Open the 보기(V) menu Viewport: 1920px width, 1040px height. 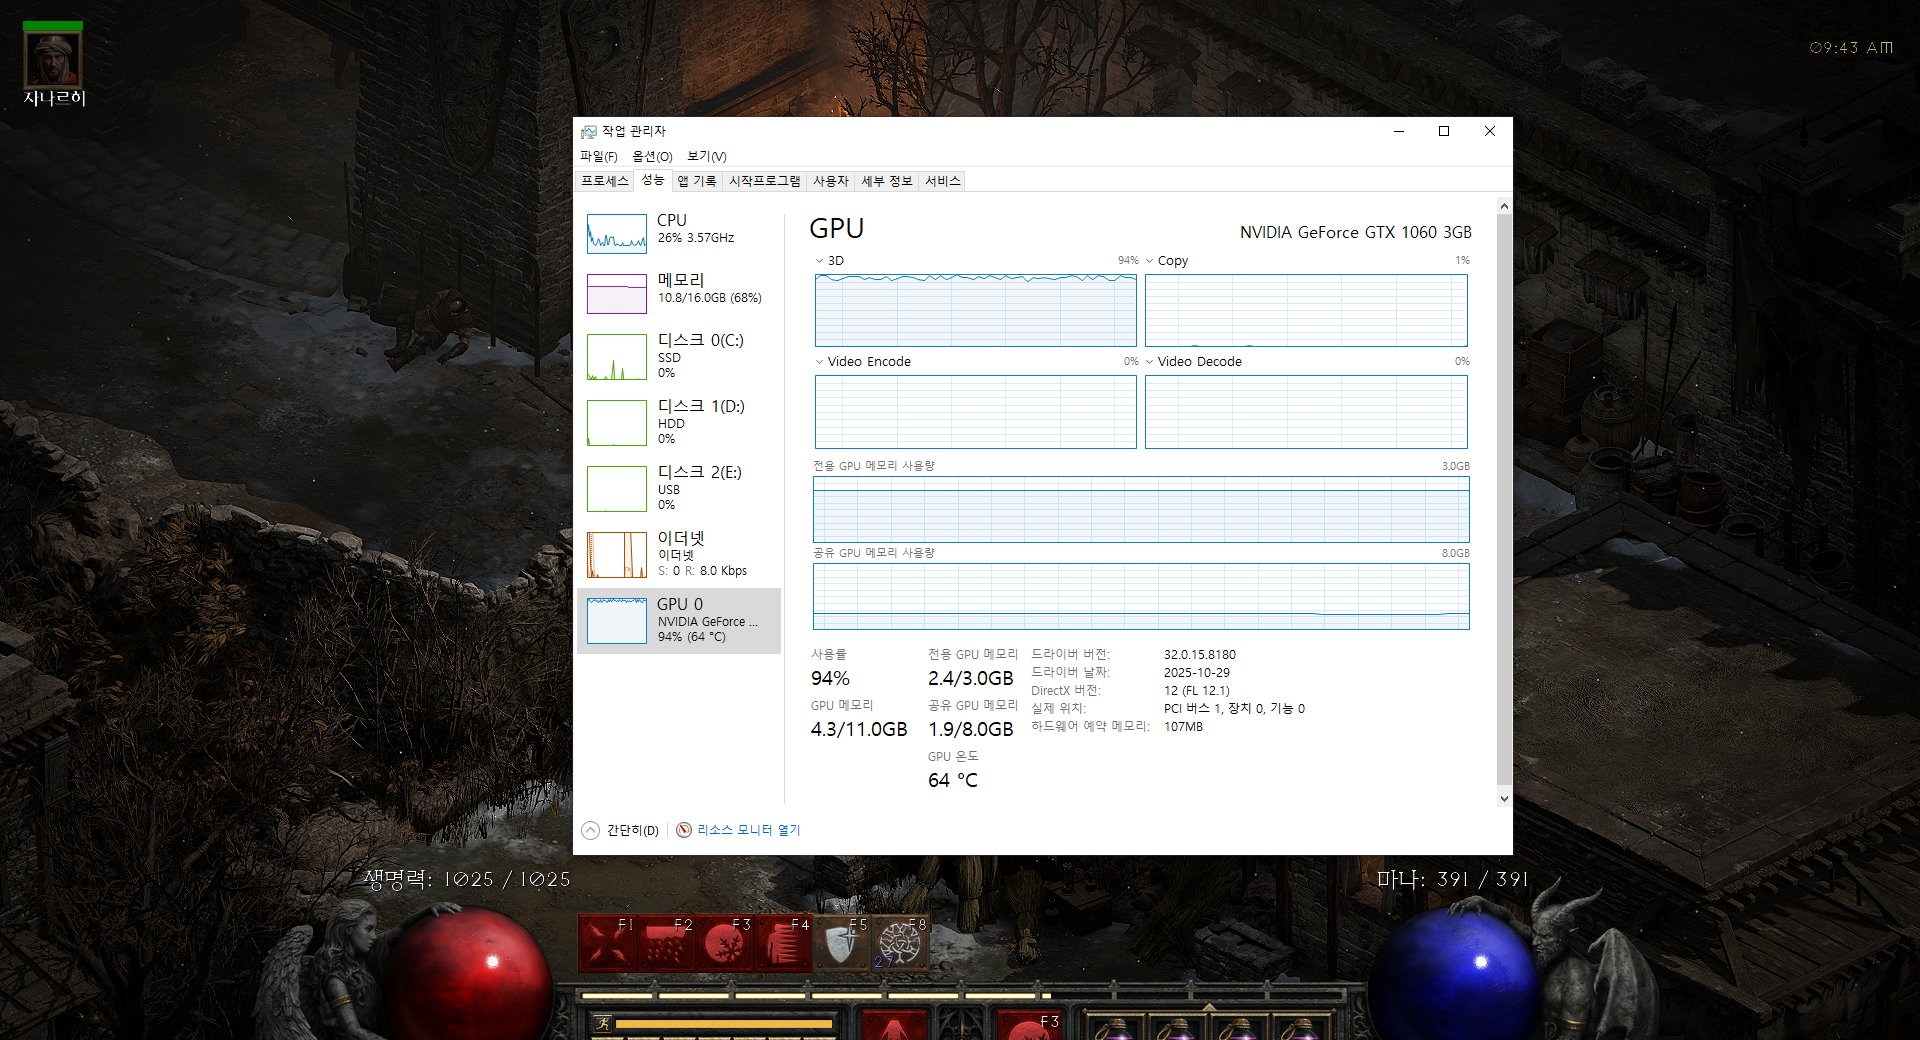pyautogui.click(x=707, y=156)
